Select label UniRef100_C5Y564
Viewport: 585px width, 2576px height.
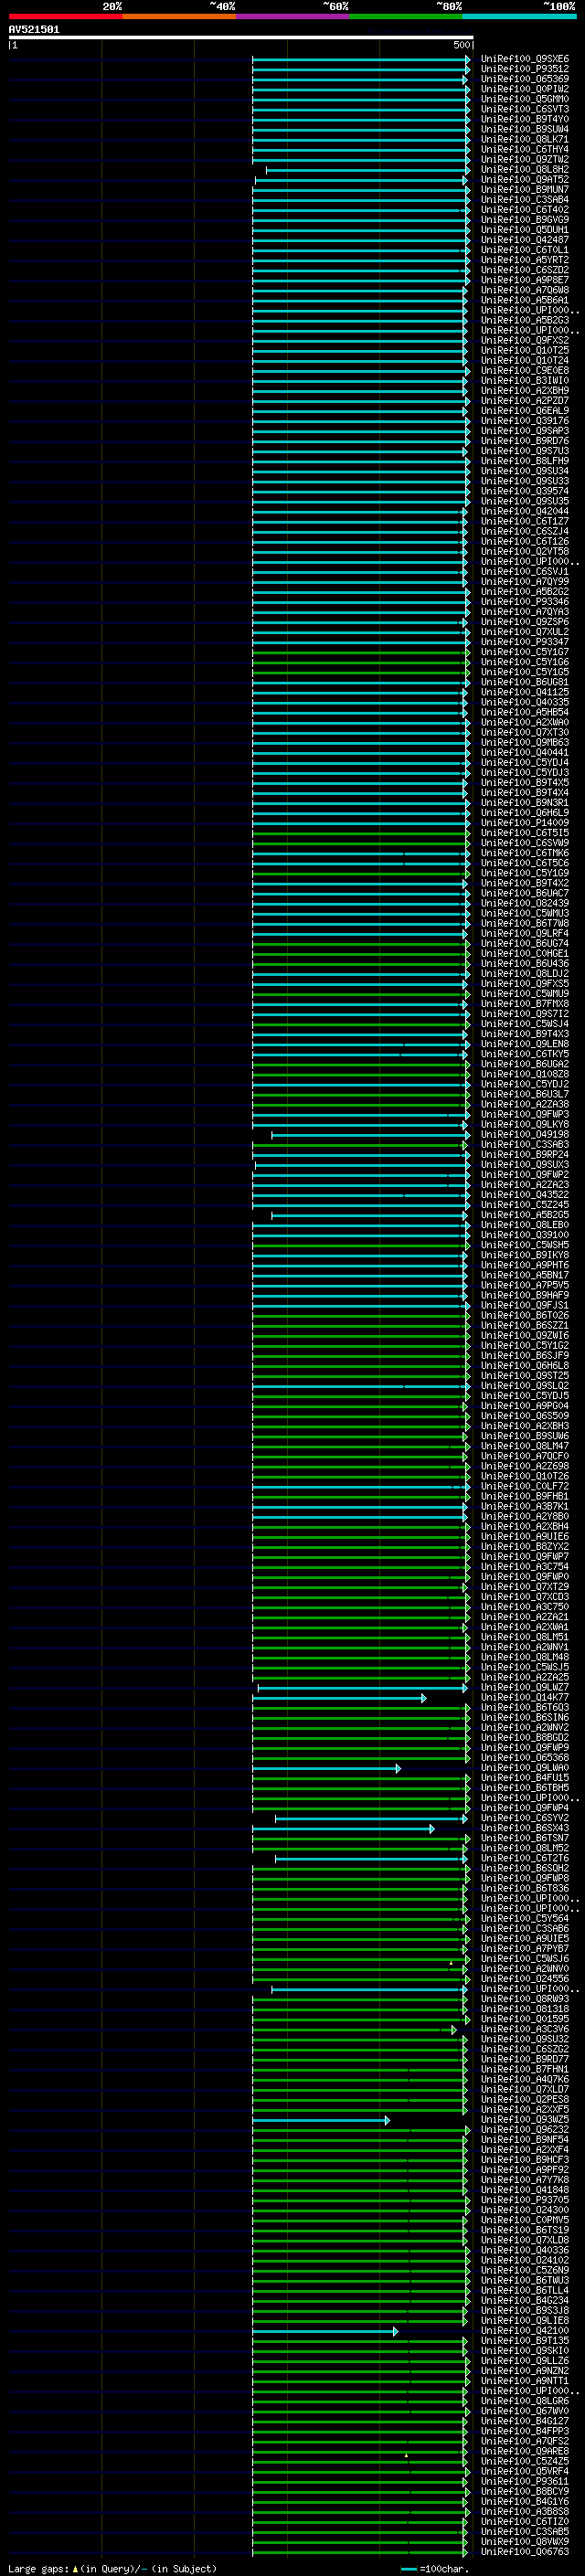pyautogui.click(x=525, y=1919)
